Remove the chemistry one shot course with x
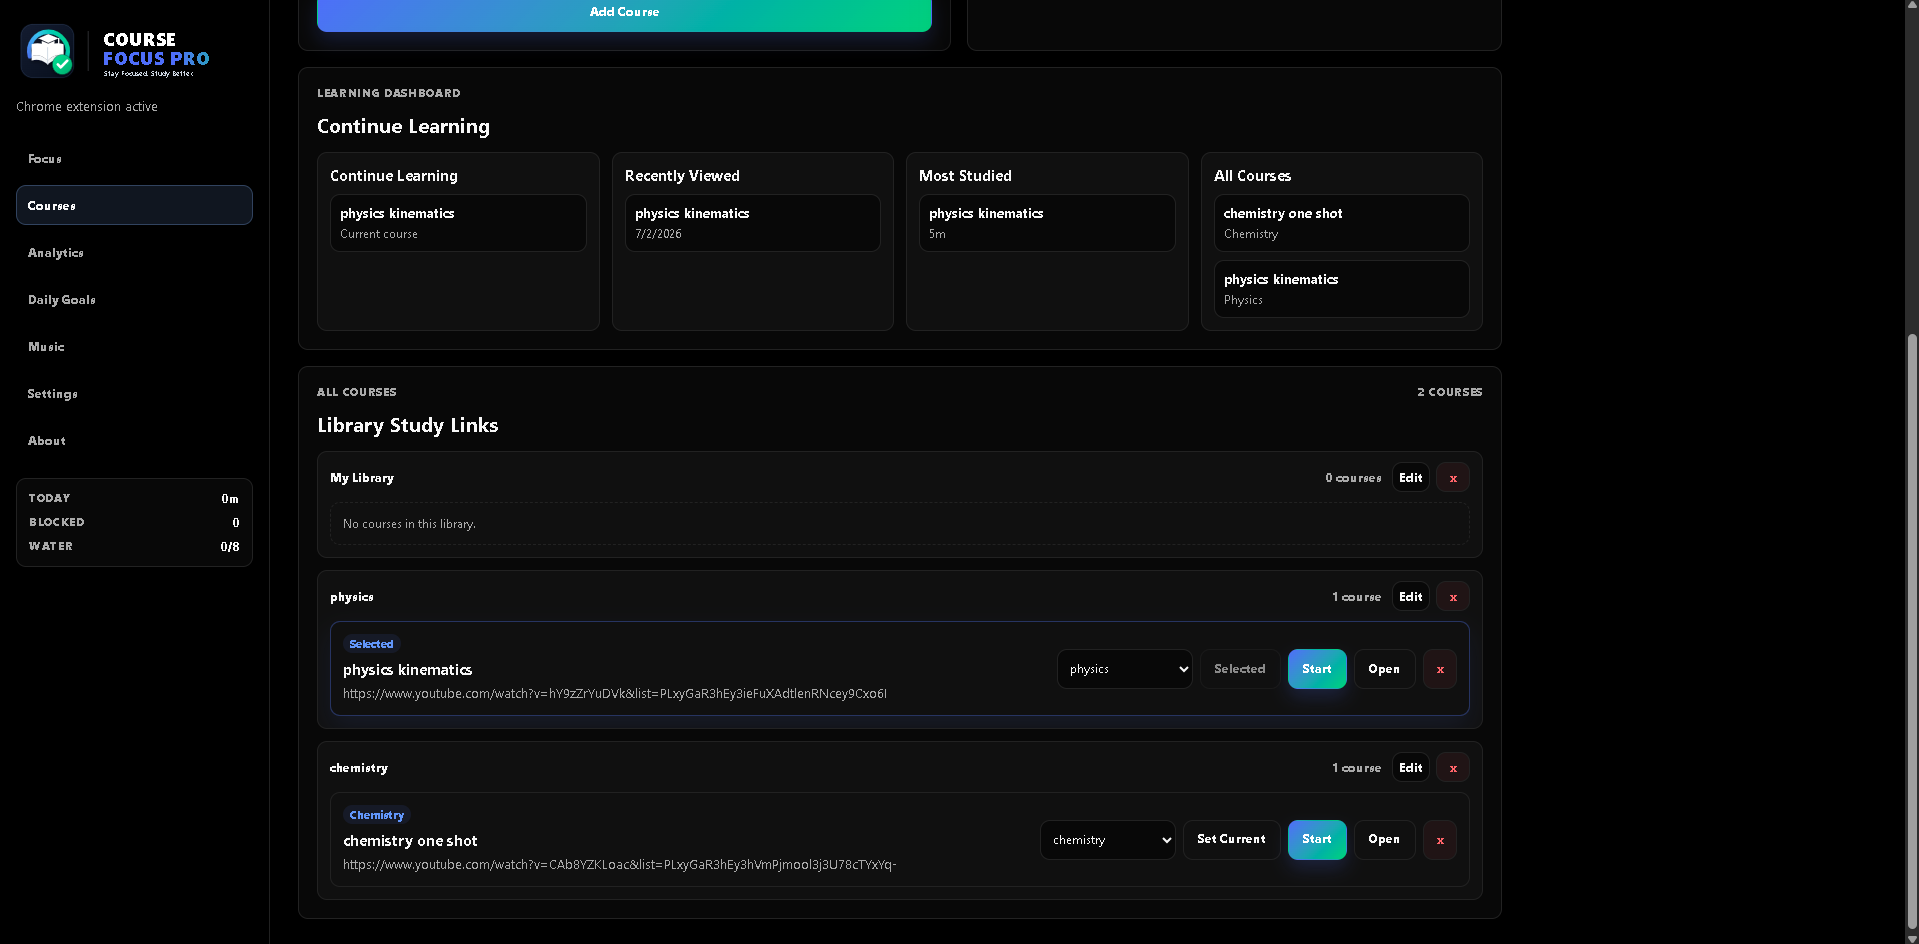 pos(1440,840)
